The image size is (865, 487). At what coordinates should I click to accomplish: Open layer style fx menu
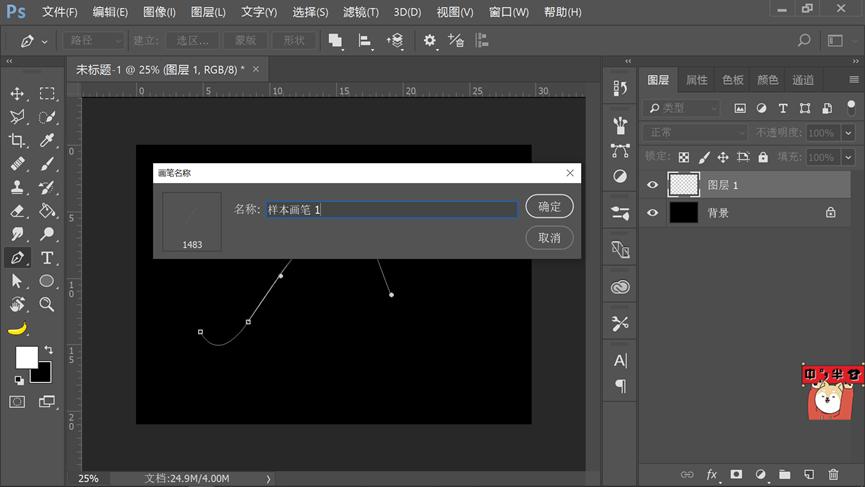click(x=712, y=474)
